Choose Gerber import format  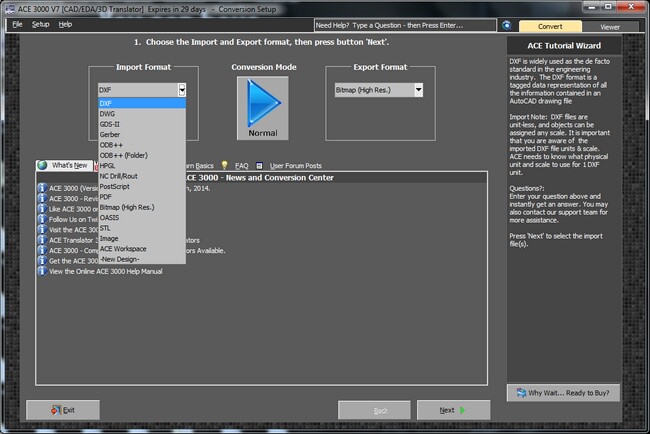142,134
